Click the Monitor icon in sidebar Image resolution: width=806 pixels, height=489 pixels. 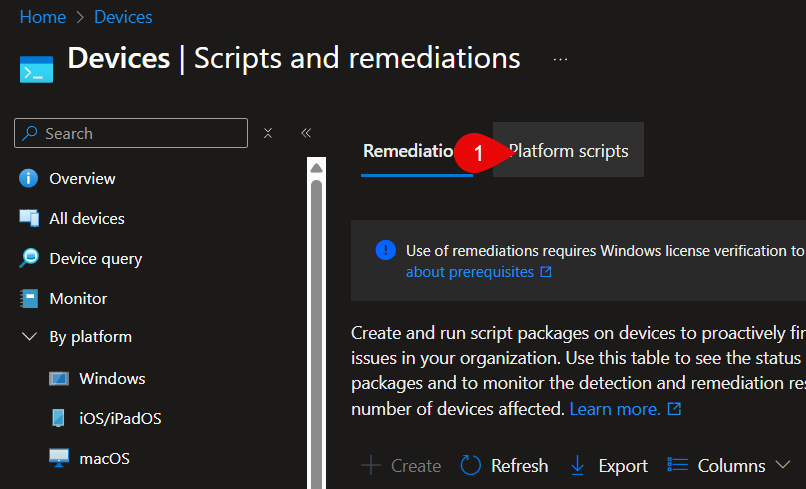tap(29, 298)
